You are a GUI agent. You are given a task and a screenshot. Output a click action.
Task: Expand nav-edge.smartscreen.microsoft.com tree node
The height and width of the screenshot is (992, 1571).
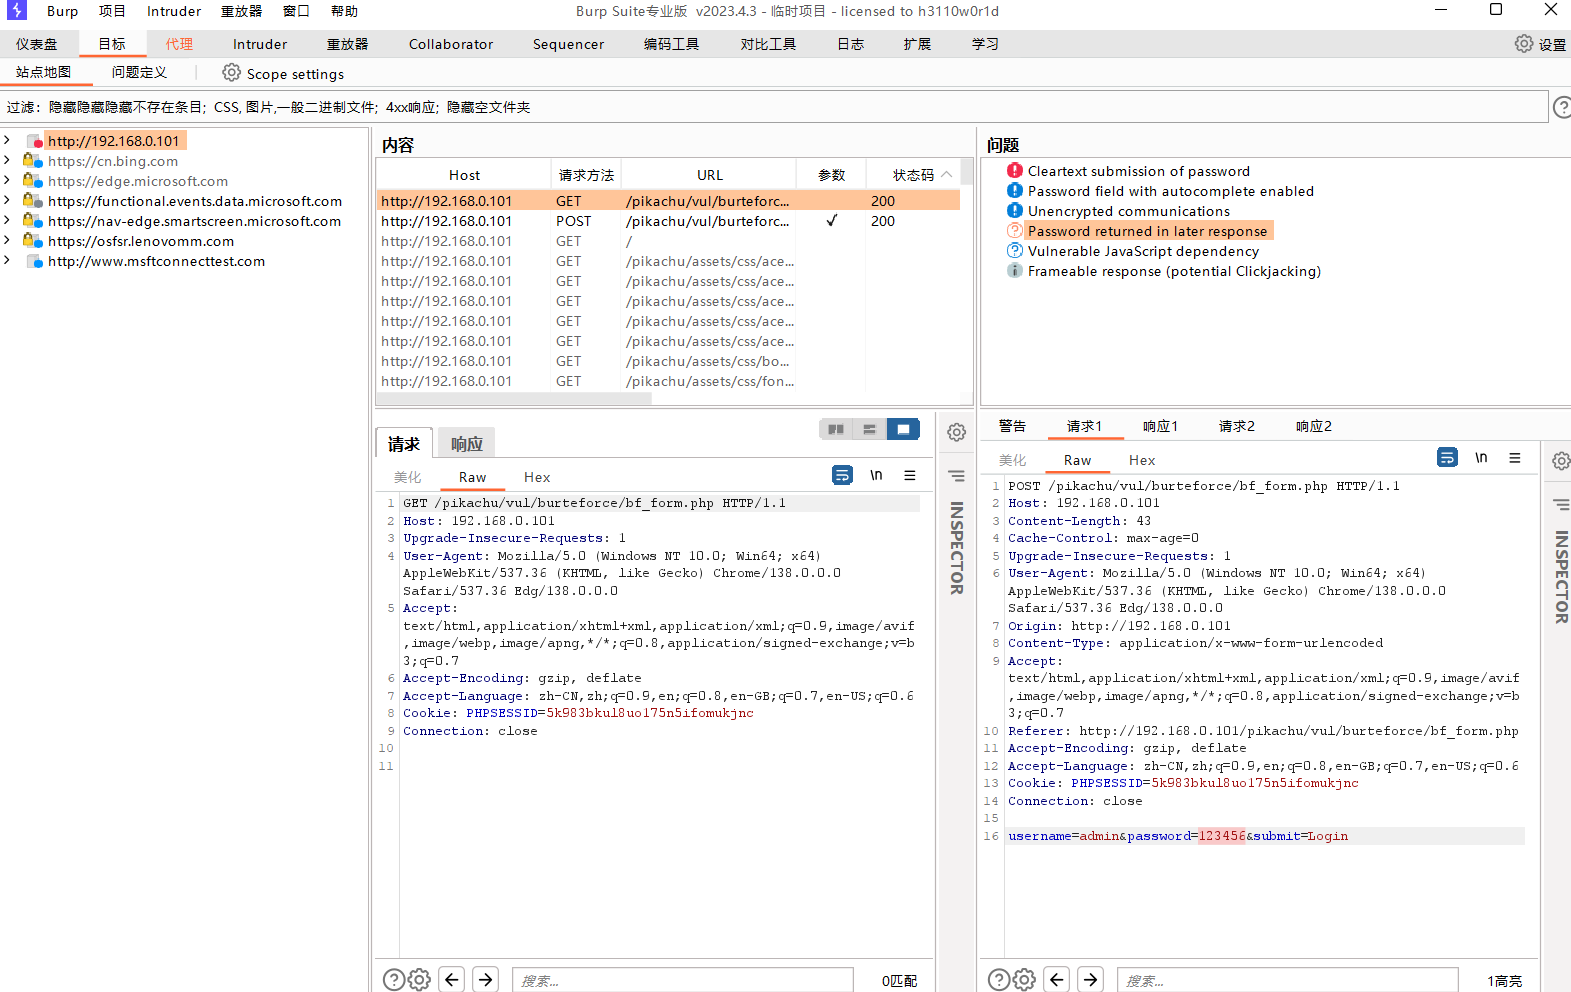pos(7,220)
